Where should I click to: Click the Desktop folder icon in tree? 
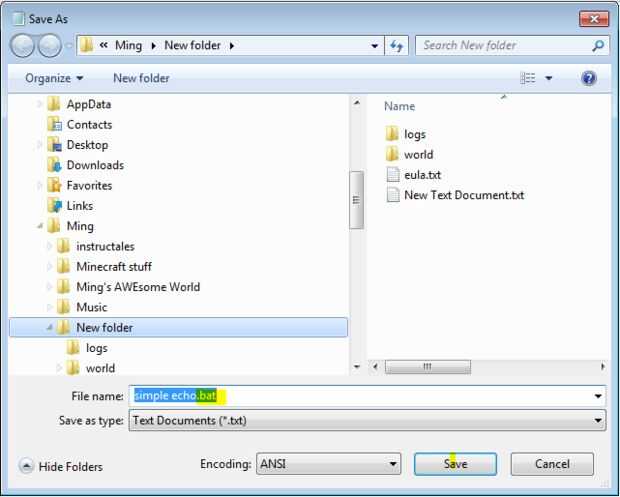[54, 145]
